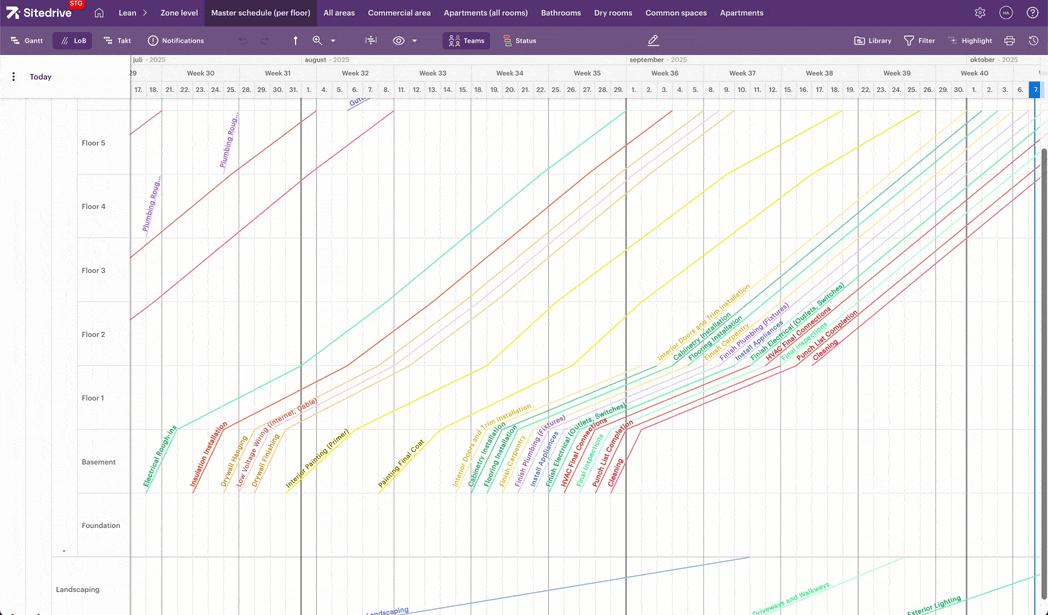The image size is (1048, 615).
Task: Click the upward arrow toolbar icon
Action: point(295,41)
